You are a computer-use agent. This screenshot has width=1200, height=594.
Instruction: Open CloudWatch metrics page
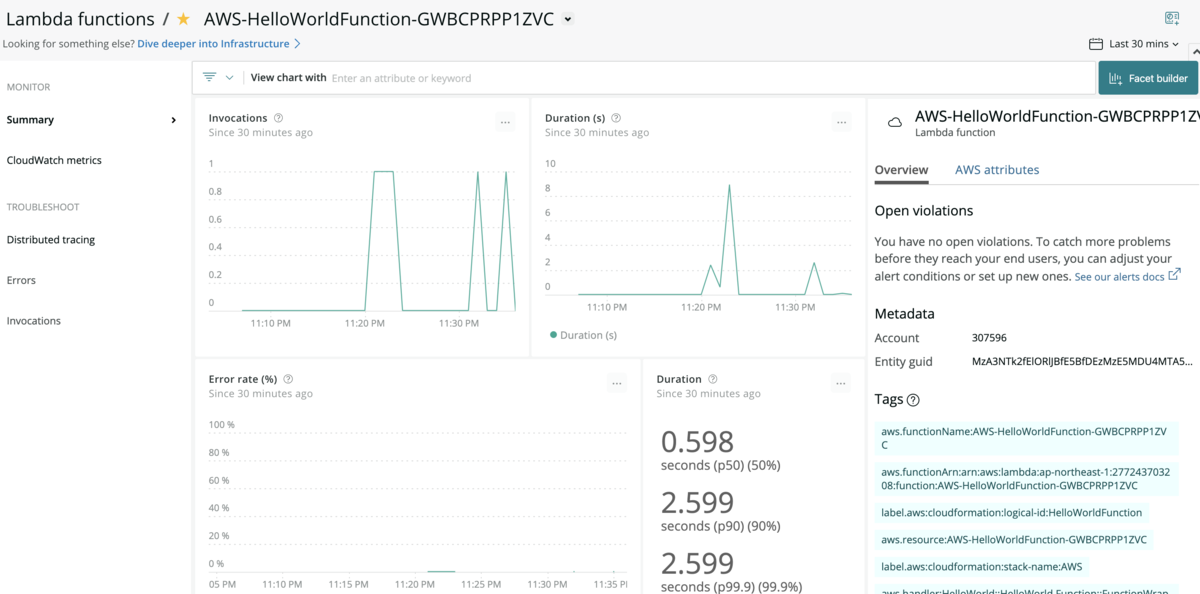(x=54, y=160)
